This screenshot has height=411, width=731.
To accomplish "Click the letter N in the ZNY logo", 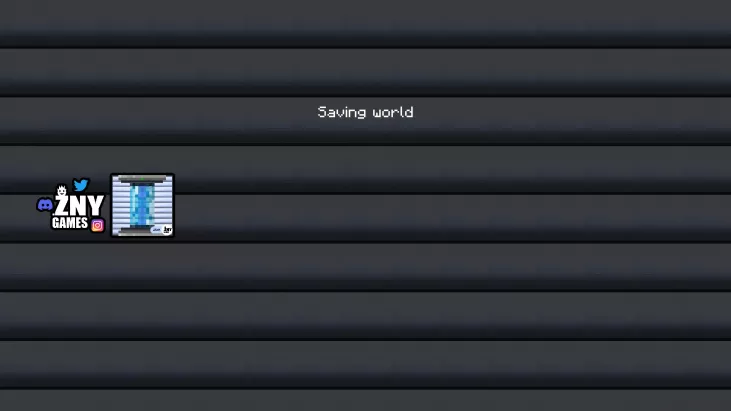I will click(78, 206).
